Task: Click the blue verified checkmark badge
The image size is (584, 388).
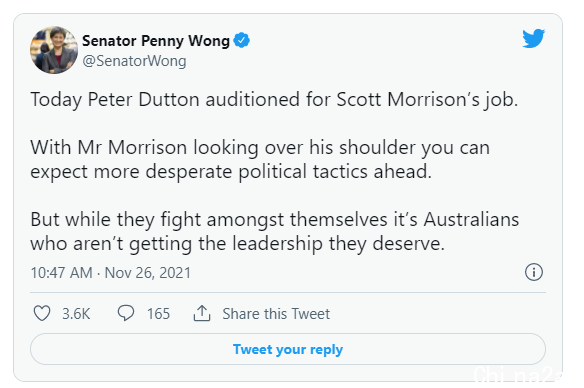Action: tap(241, 40)
